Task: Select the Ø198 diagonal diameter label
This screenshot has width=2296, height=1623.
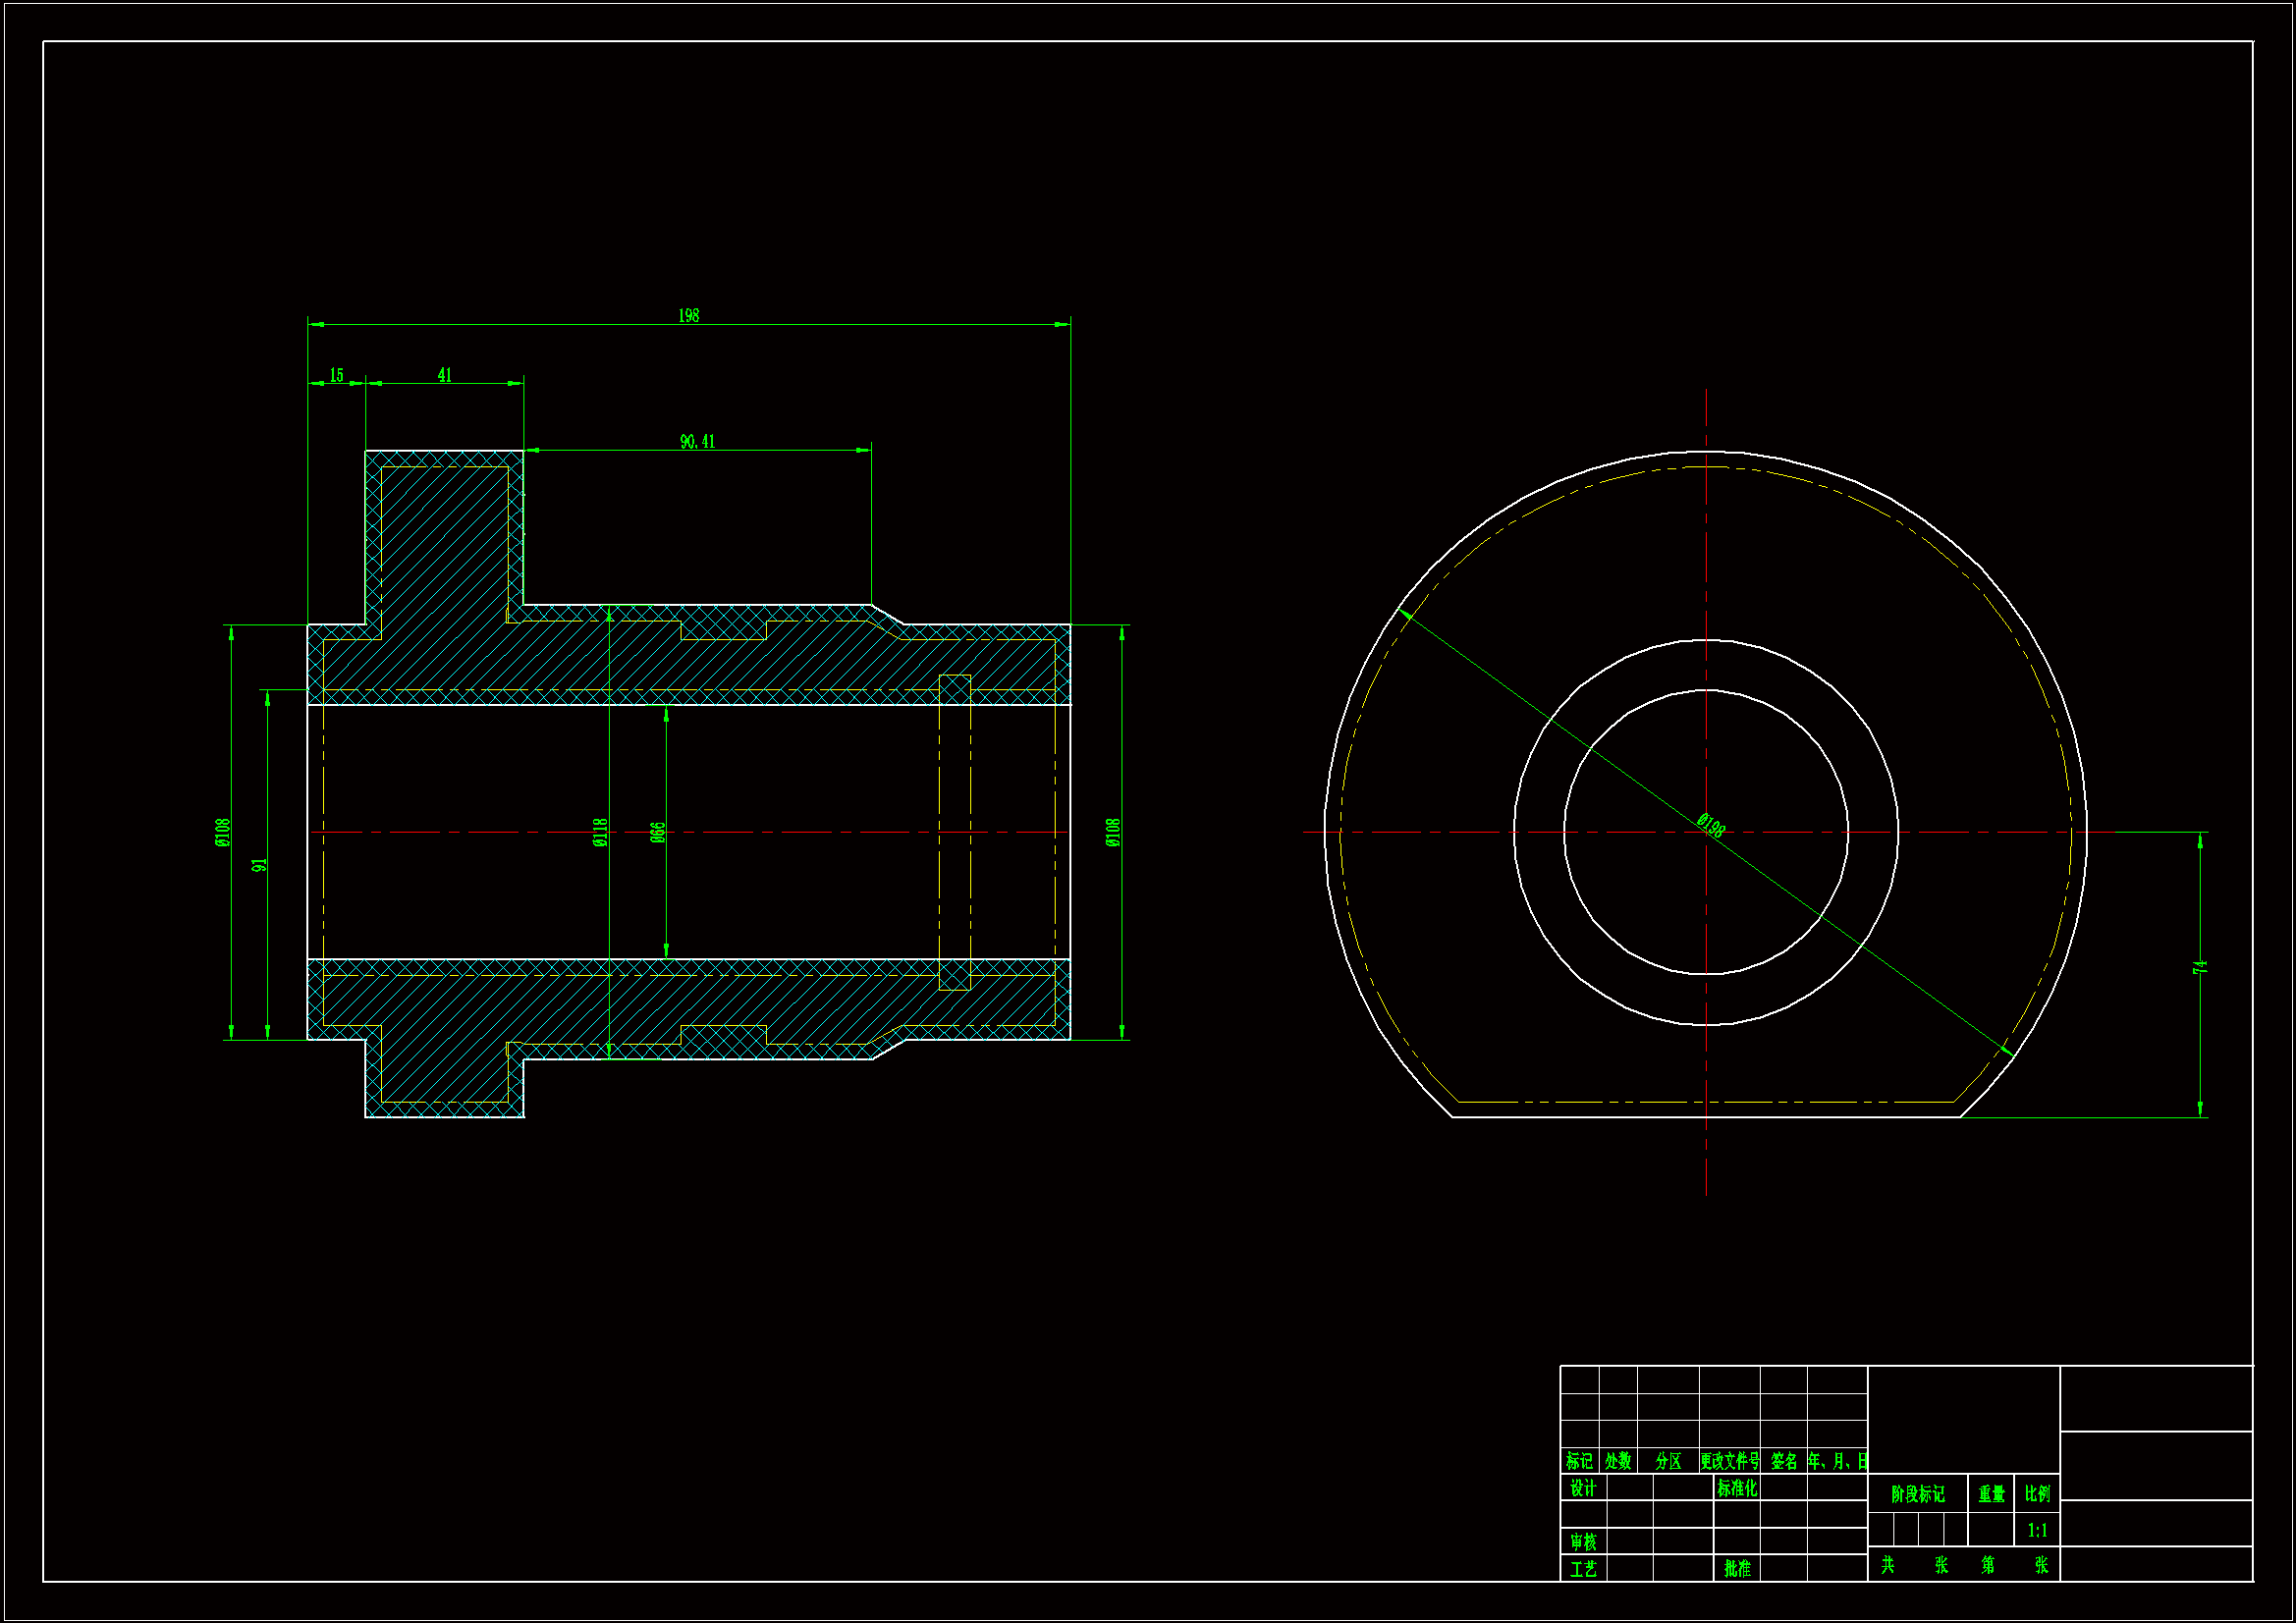Action: point(1711,826)
